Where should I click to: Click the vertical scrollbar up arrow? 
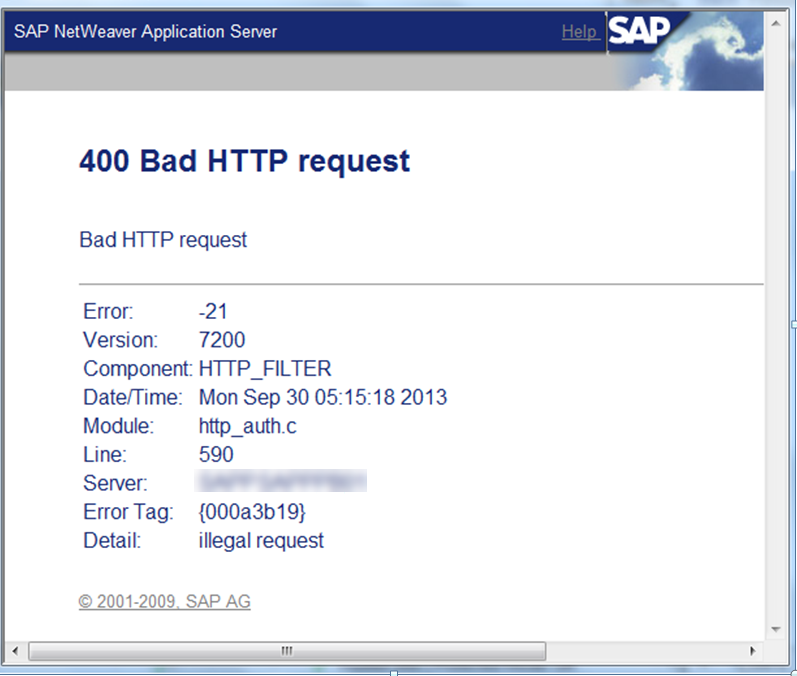click(x=776, y=24)
